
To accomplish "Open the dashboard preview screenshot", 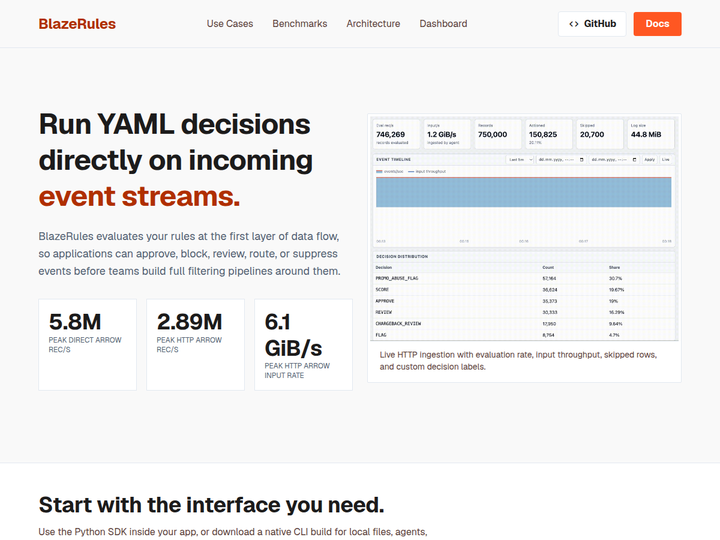I will pyautogui.click(x=524, y=228).
